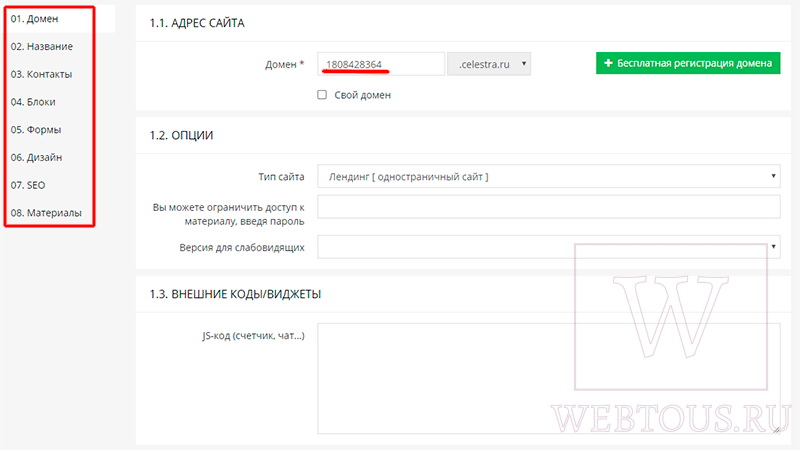Image resolution: width=800 pixels, height=450 pixels.
Task: Click the 1.3. ВНЕШНИЕ КОДЫ/ВИДЖЕТЫ heading
Action: [x=235, y=294]
